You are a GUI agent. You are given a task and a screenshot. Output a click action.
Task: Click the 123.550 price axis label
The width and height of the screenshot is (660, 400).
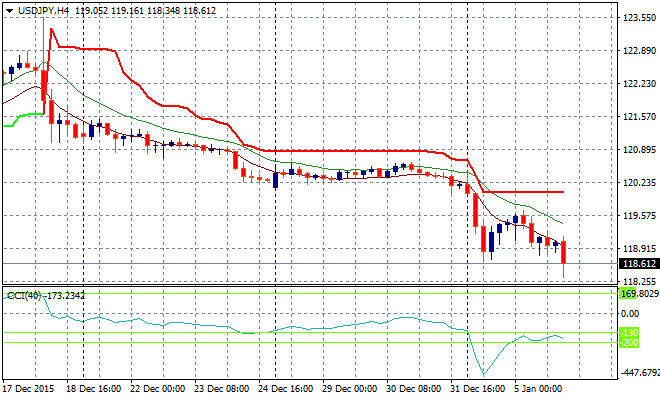[x=639, y=18]
